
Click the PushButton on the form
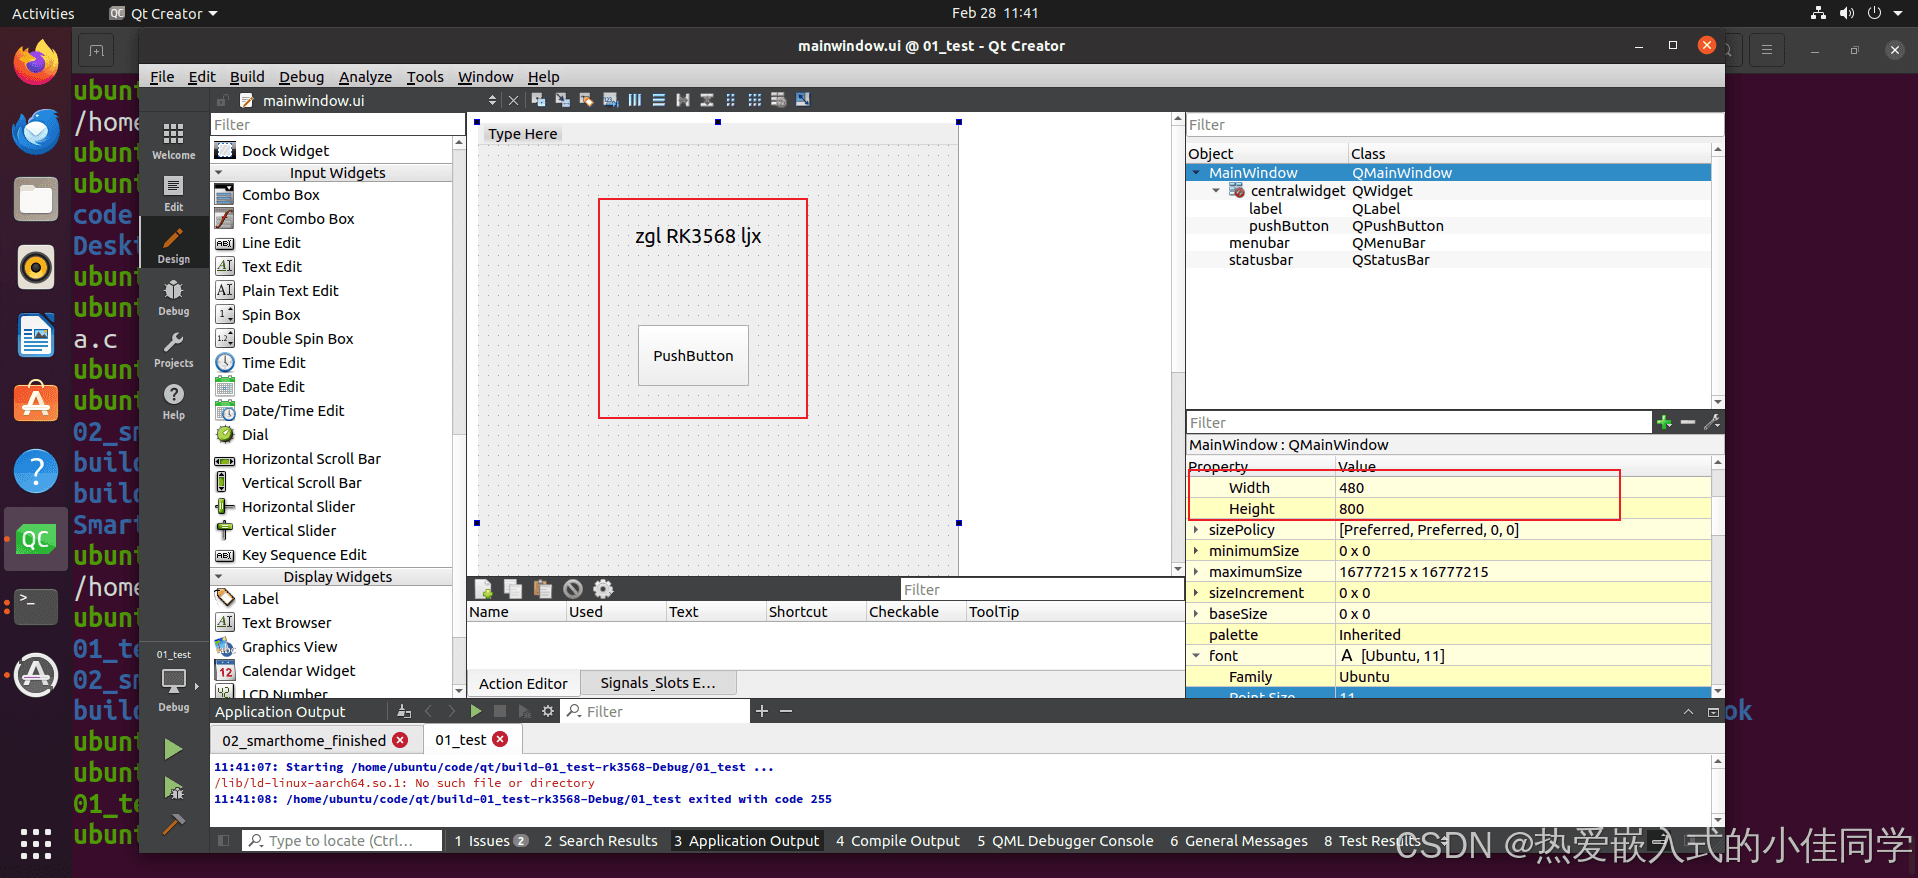(693, 356)
